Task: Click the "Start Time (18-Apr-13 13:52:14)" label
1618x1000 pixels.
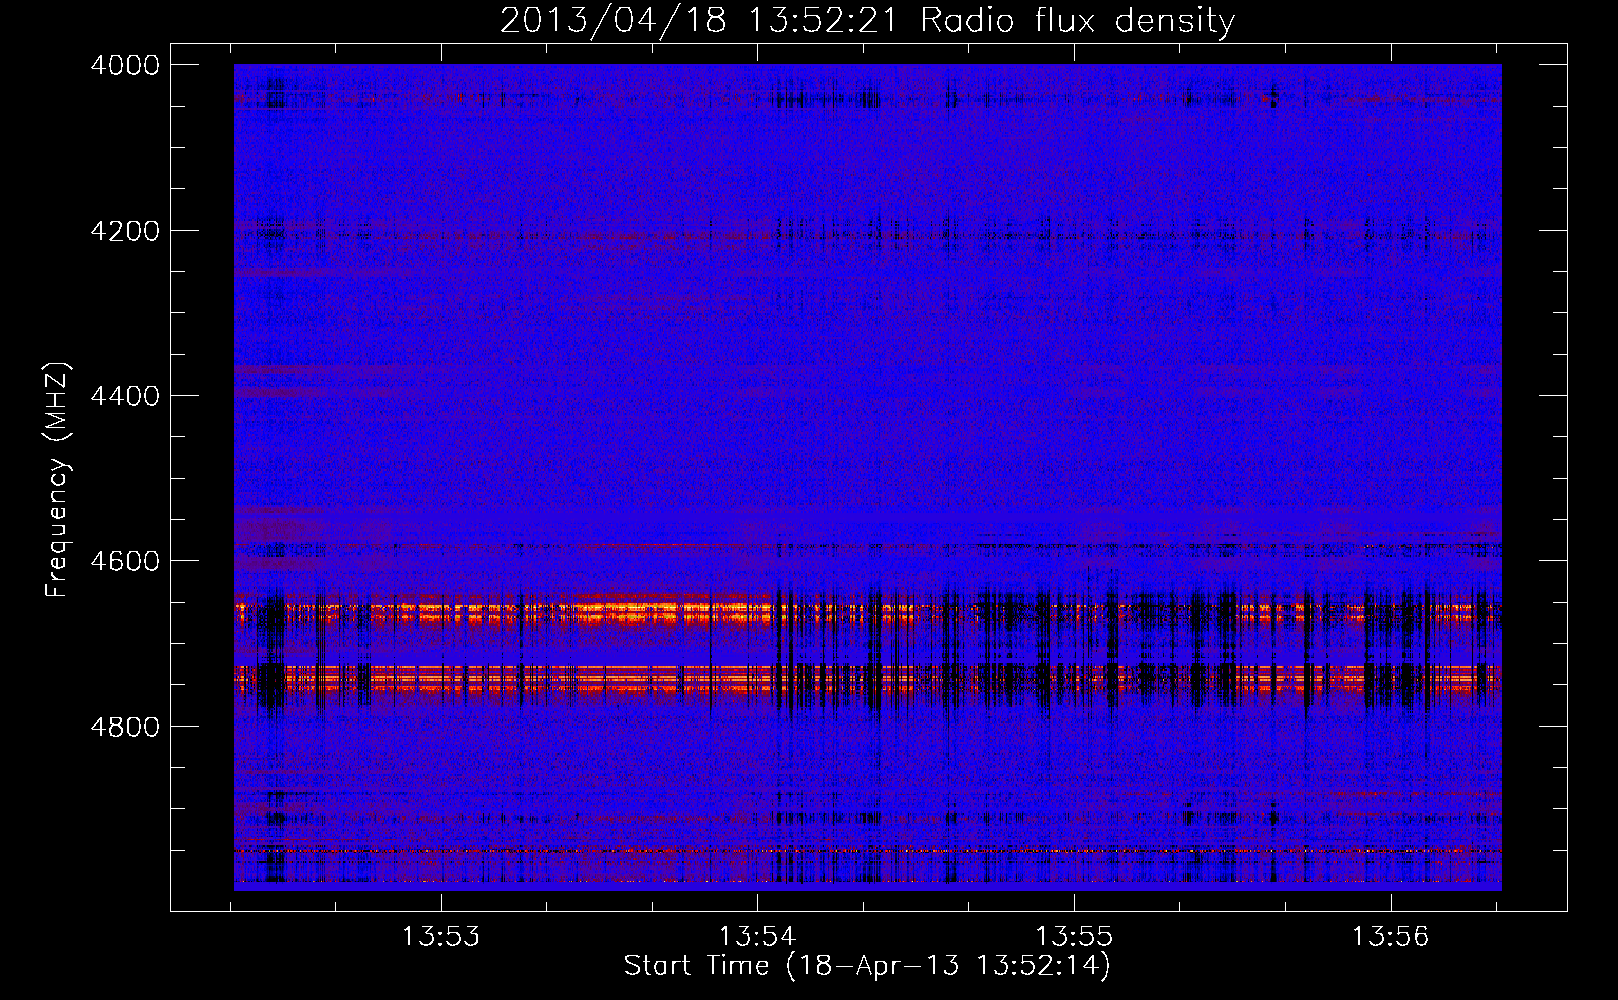Action: (867, 966)
